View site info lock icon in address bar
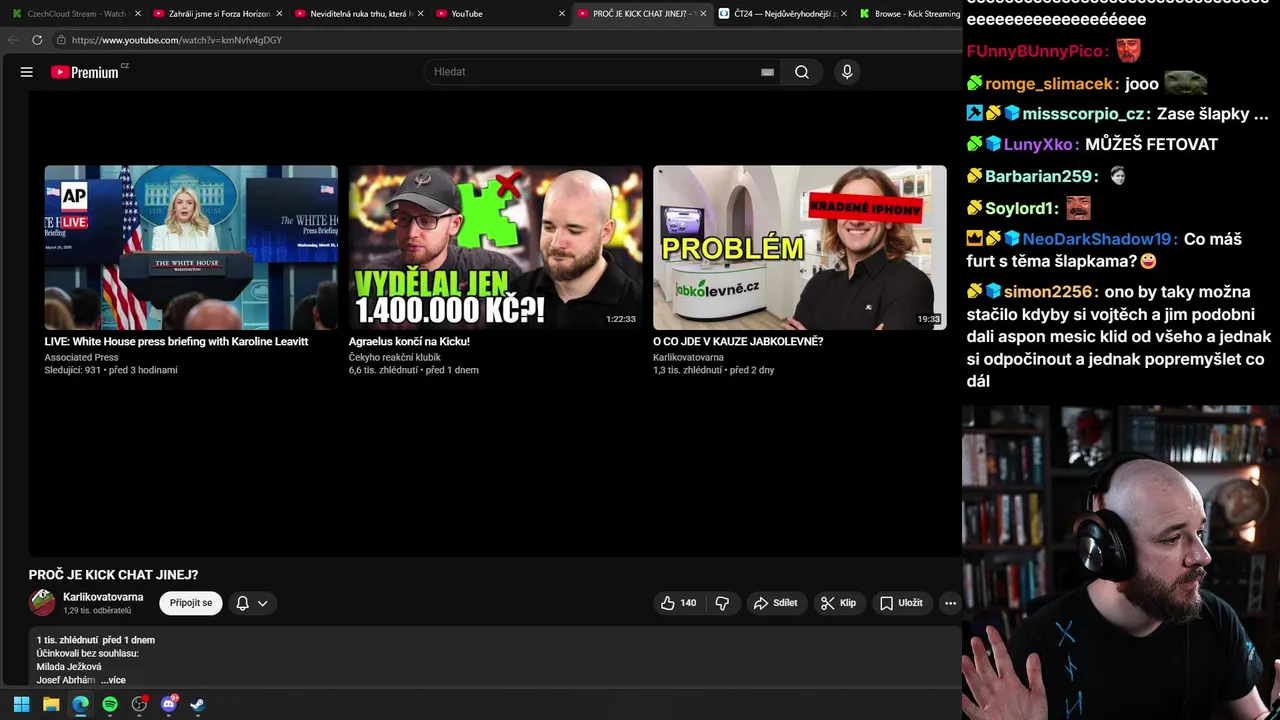The image size is (1280, 720). point(61,40)
